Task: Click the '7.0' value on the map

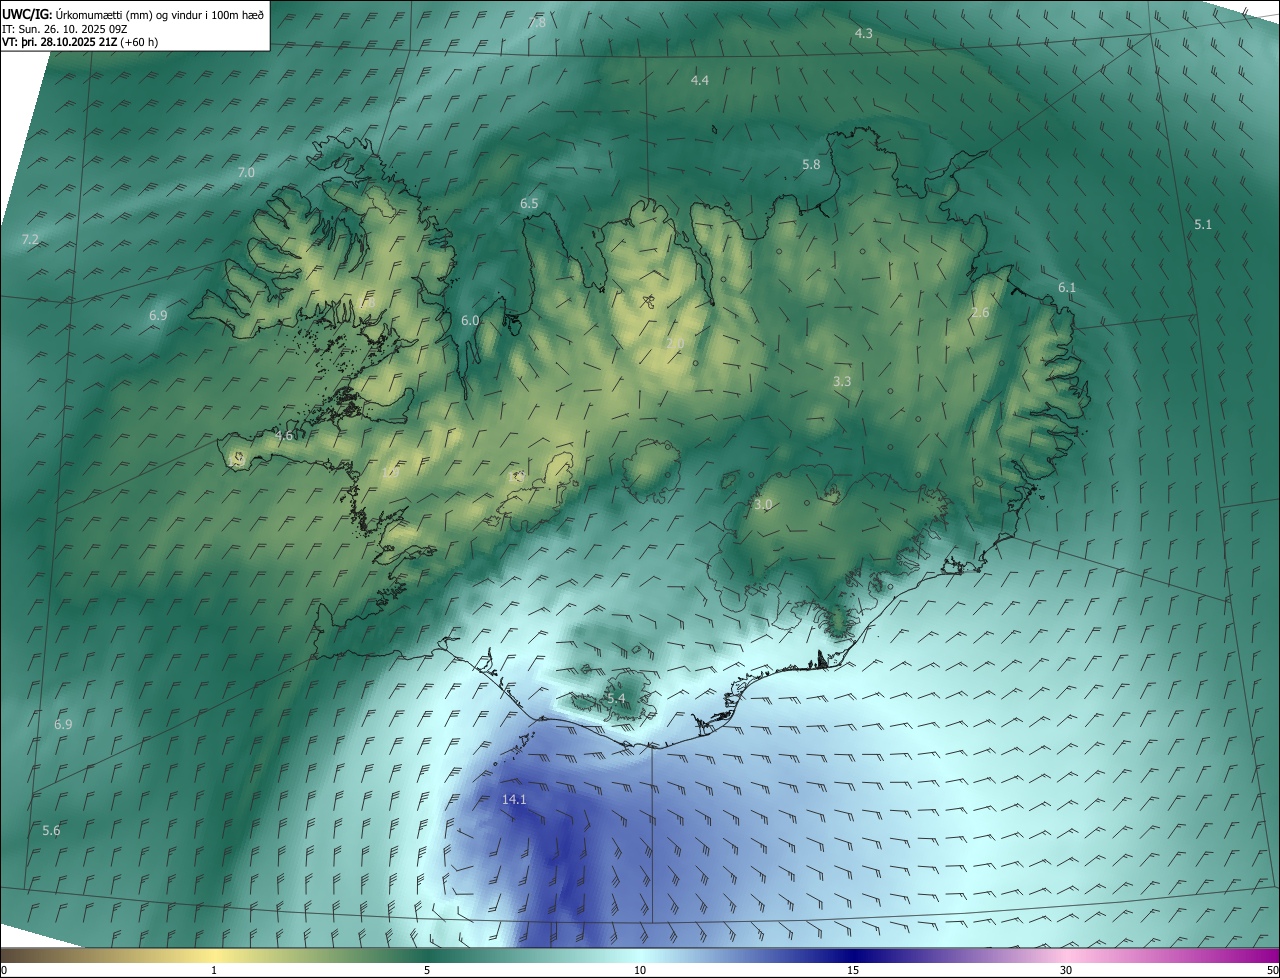Action: [246, 173]
